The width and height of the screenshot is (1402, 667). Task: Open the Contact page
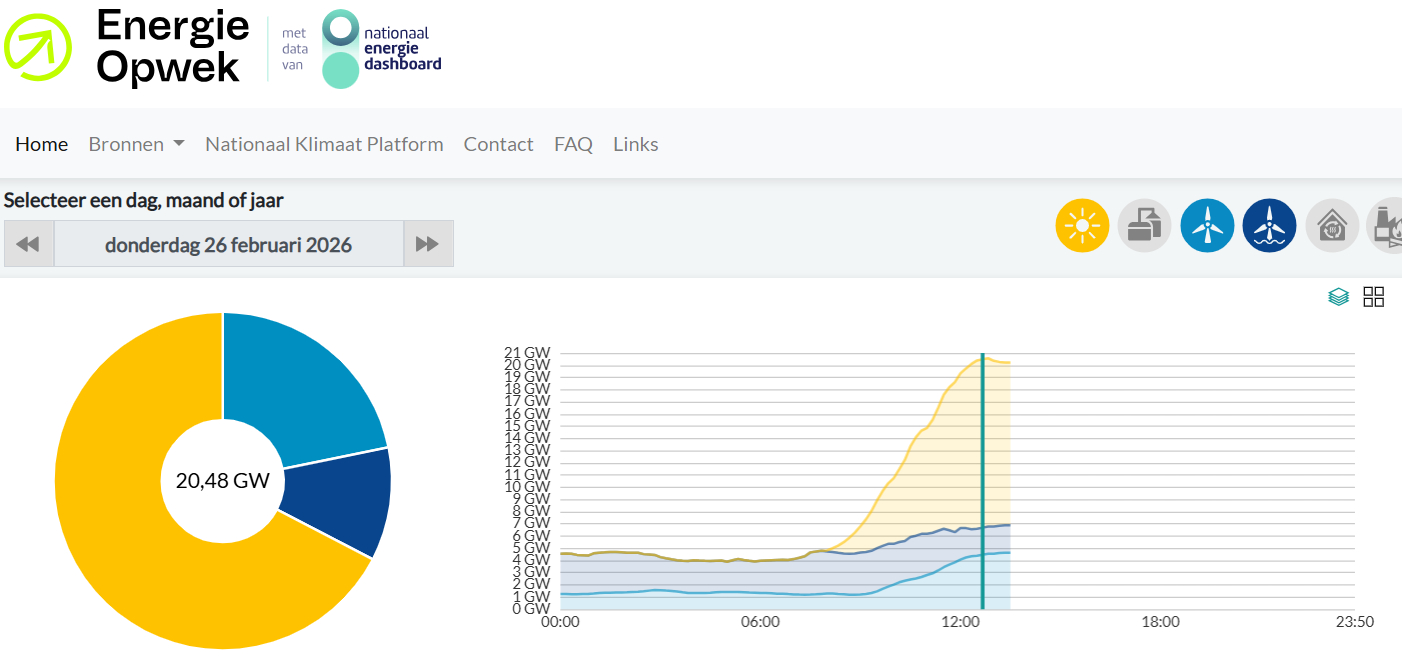coord(498,144)
